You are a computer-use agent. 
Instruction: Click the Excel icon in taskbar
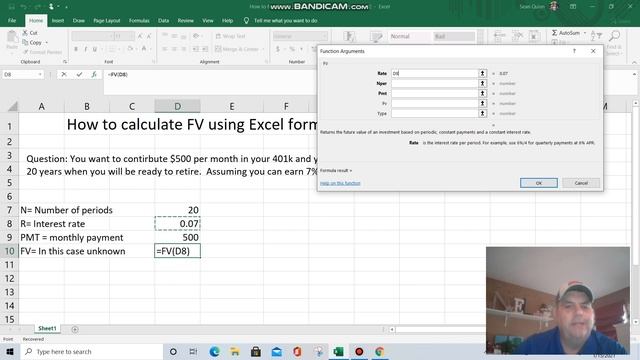pos(338,351)
